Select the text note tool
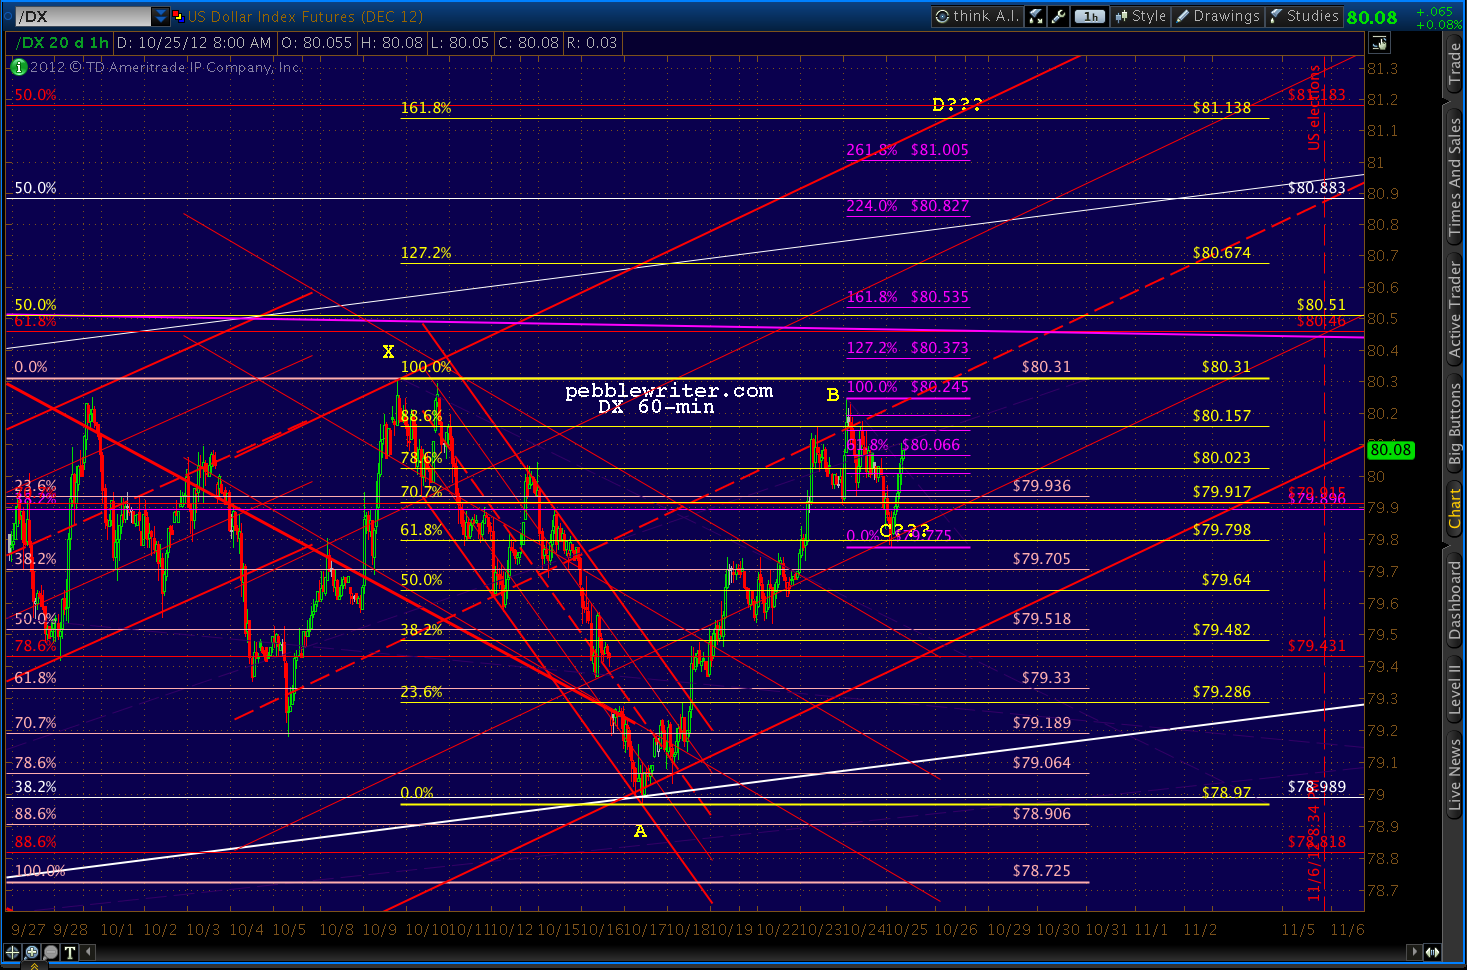 tap(69, 952)
